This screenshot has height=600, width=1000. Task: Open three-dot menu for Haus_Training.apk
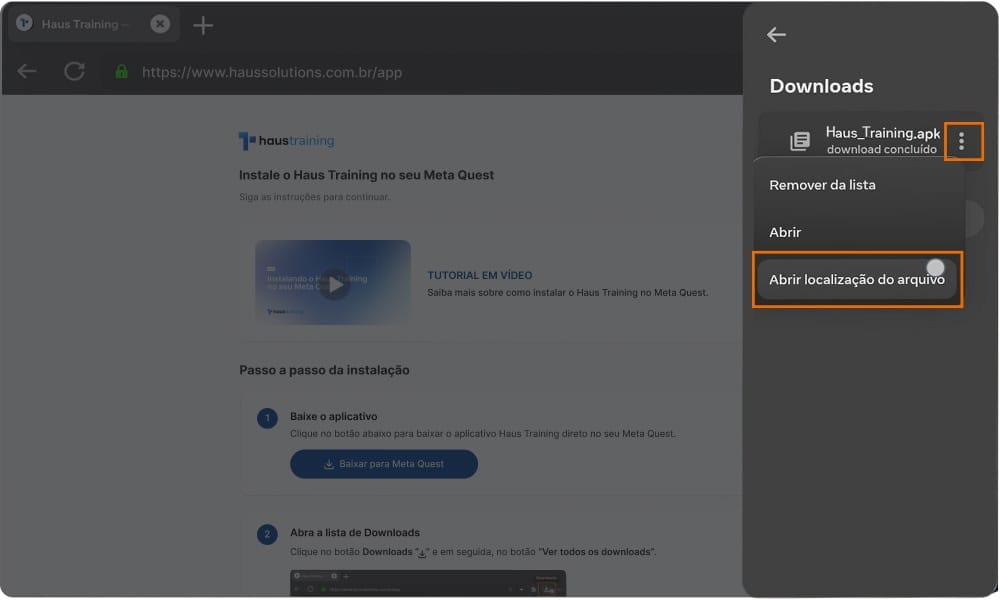tap(962, 141)
